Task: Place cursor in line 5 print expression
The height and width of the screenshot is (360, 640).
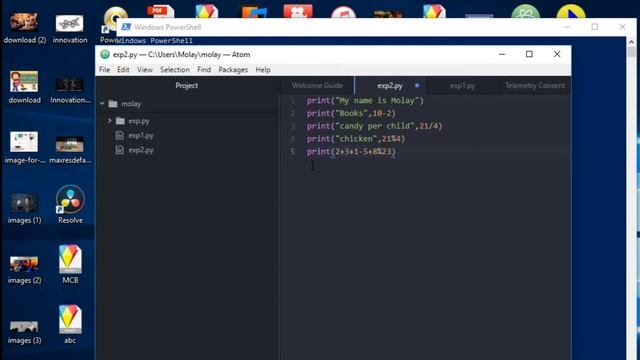Action: [x=351, y=151]
